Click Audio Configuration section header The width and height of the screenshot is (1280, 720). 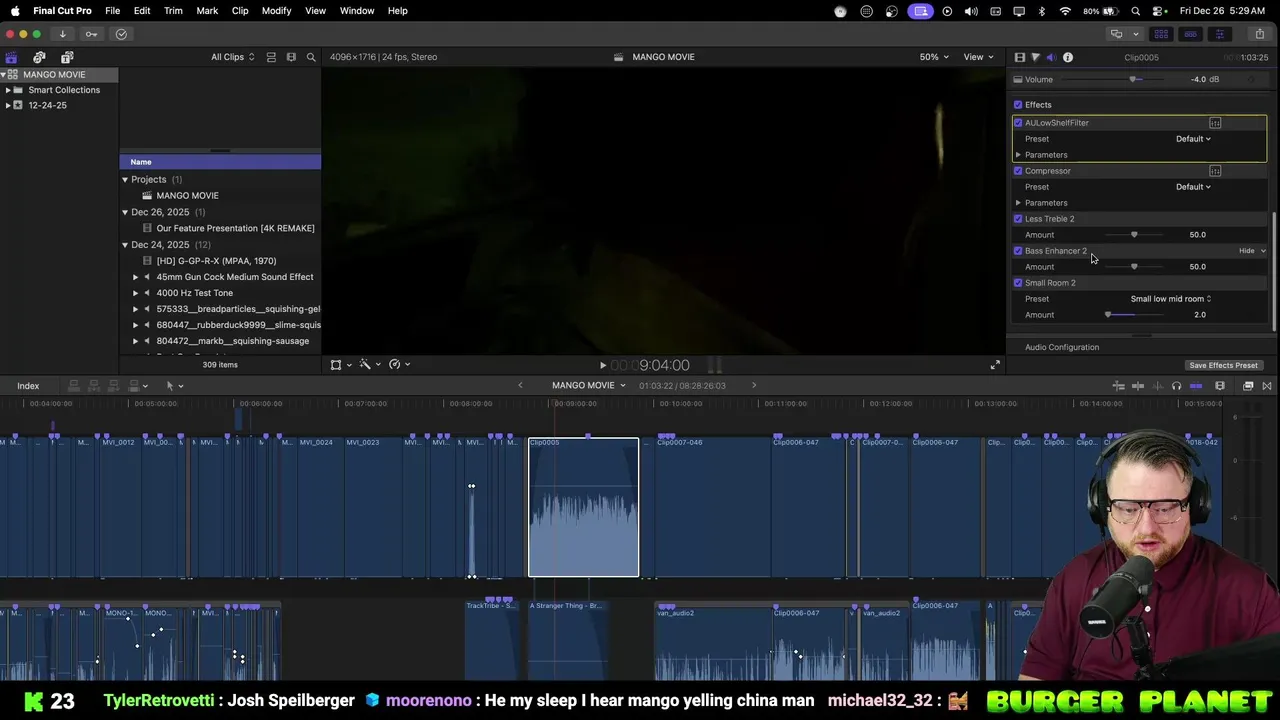coord(1062,347)
